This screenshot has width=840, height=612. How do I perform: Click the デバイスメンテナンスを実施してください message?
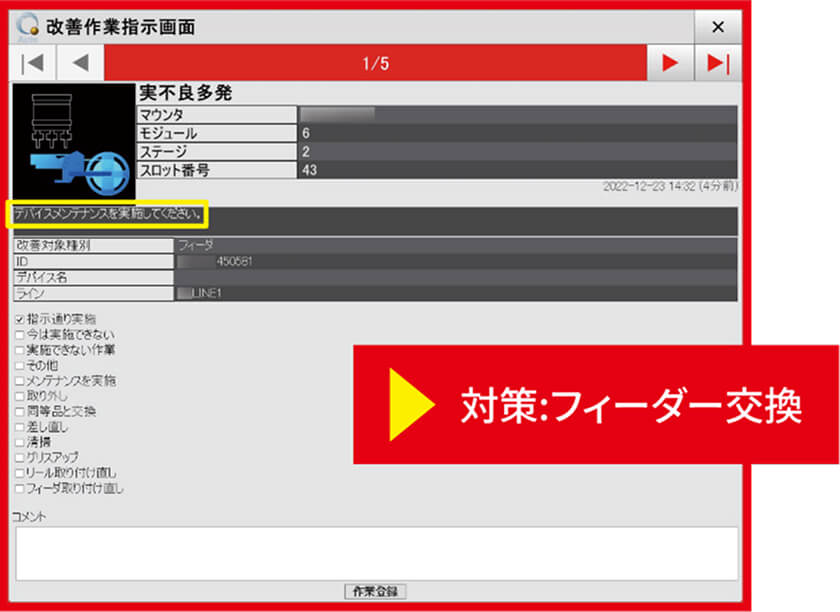[107, 214]
